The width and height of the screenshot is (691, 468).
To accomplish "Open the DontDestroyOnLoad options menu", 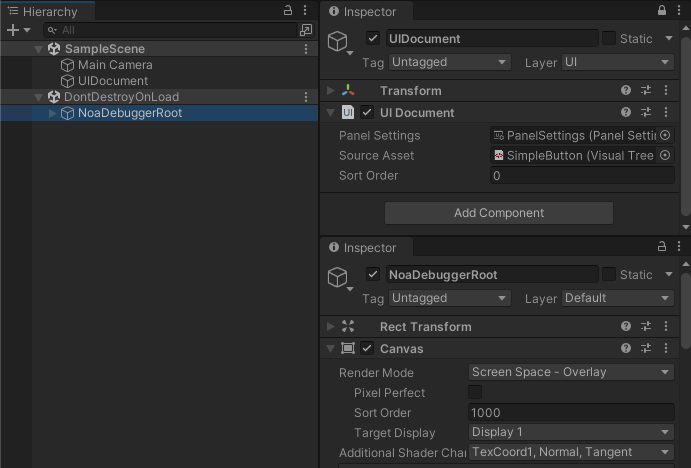I will click(x=306, y=97).
